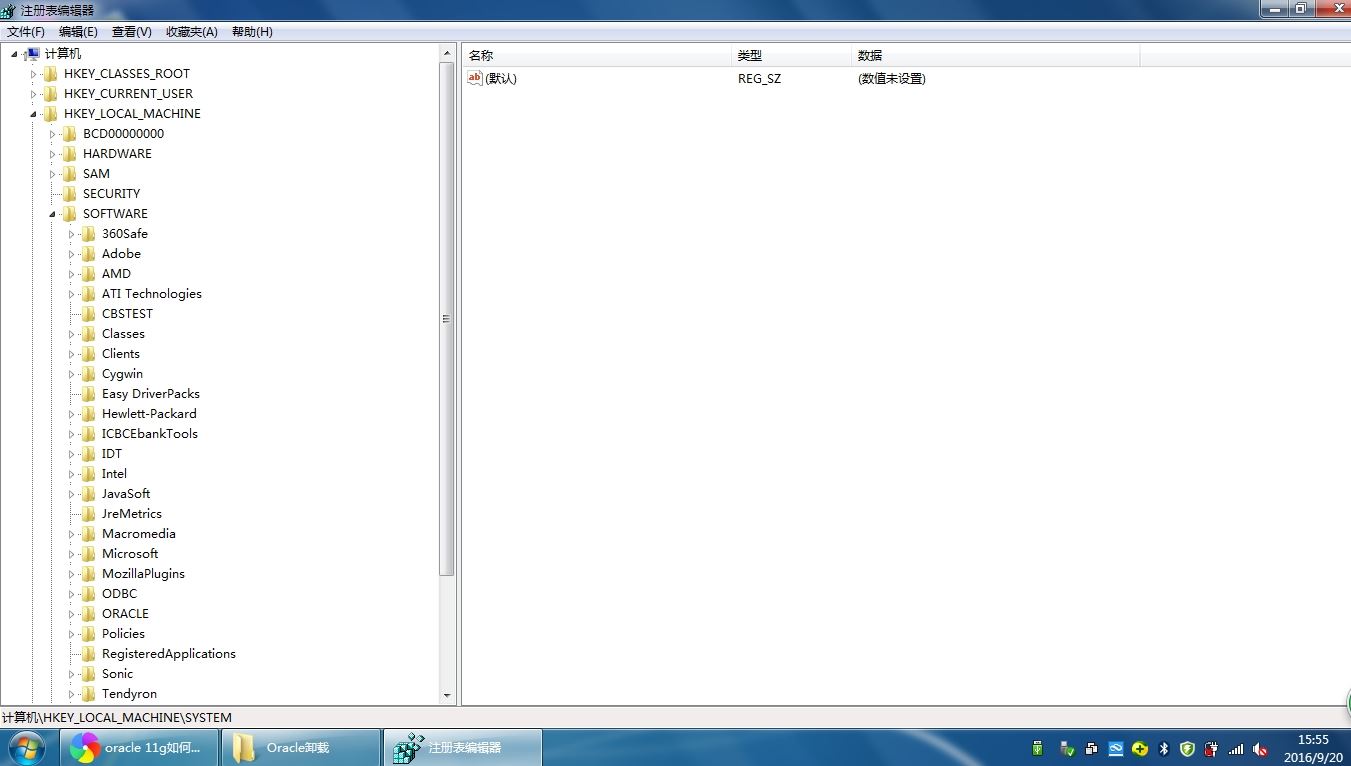Image resolution: width=1351 pixels, height=766 pixels.
Task: Expand the SAM key
Action: point(52,174)
